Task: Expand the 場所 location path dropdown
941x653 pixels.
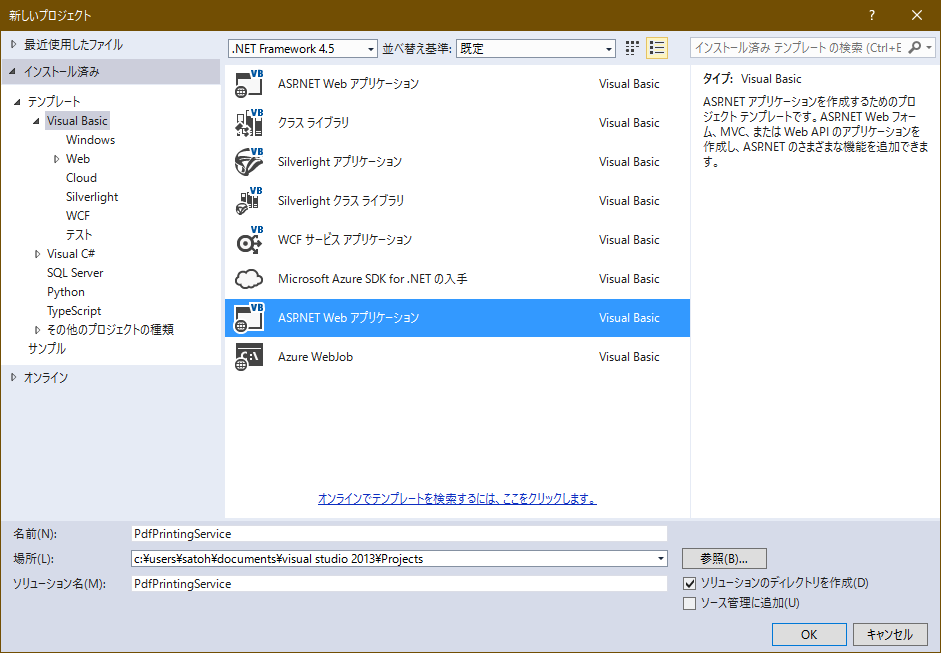Action: coord(661,559)
